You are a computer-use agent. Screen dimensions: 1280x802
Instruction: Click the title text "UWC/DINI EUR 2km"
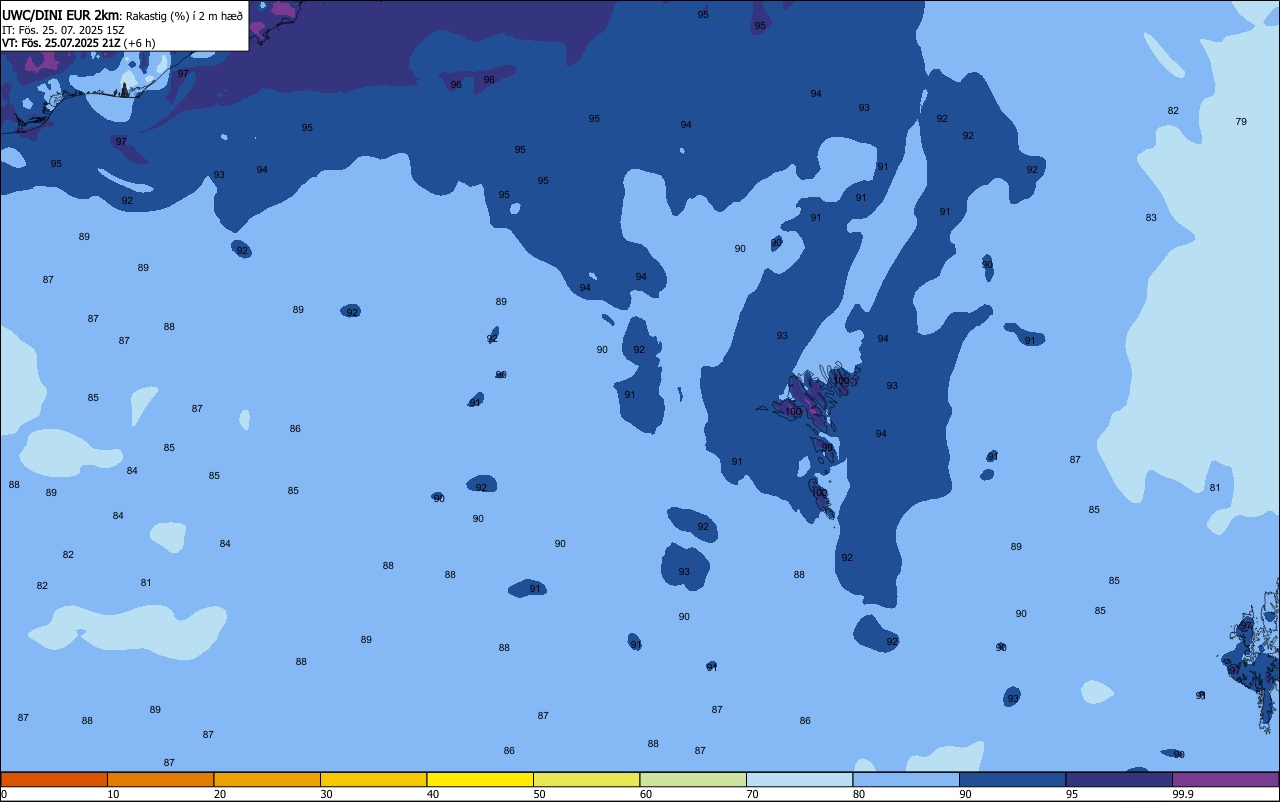tap(61, 14)
